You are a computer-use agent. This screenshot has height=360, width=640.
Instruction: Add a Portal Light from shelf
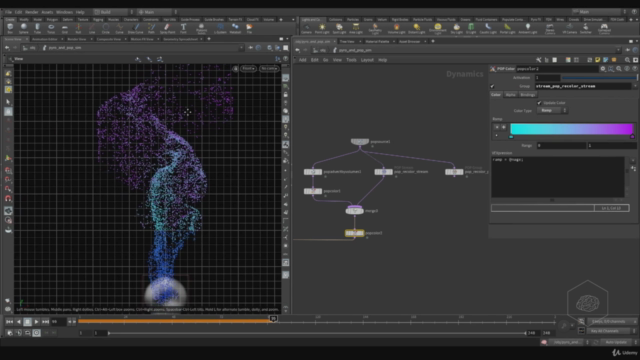(507, 29)
